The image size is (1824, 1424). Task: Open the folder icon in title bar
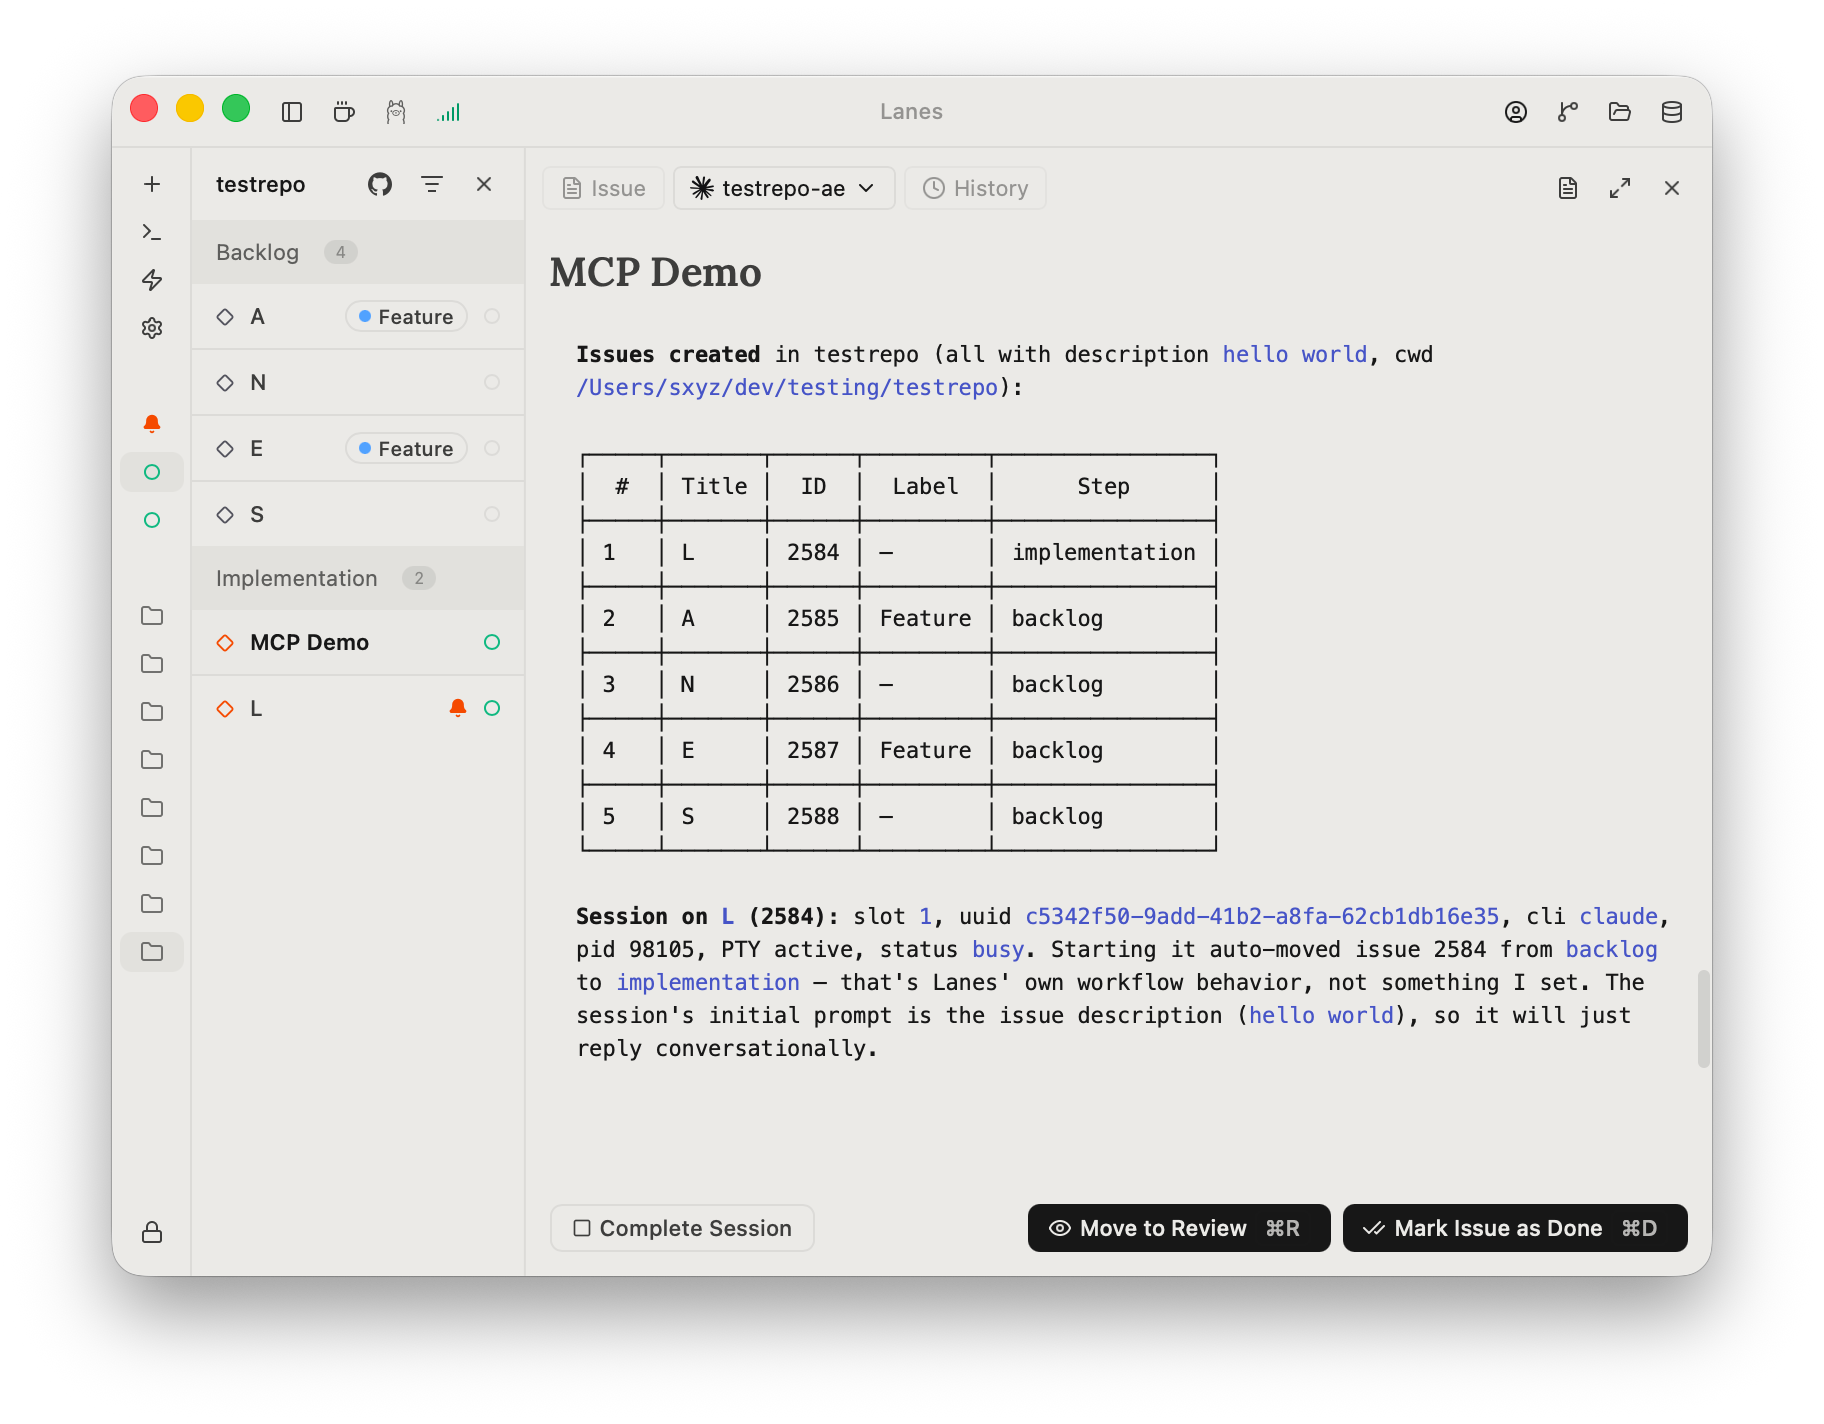tap(1620, 112)
